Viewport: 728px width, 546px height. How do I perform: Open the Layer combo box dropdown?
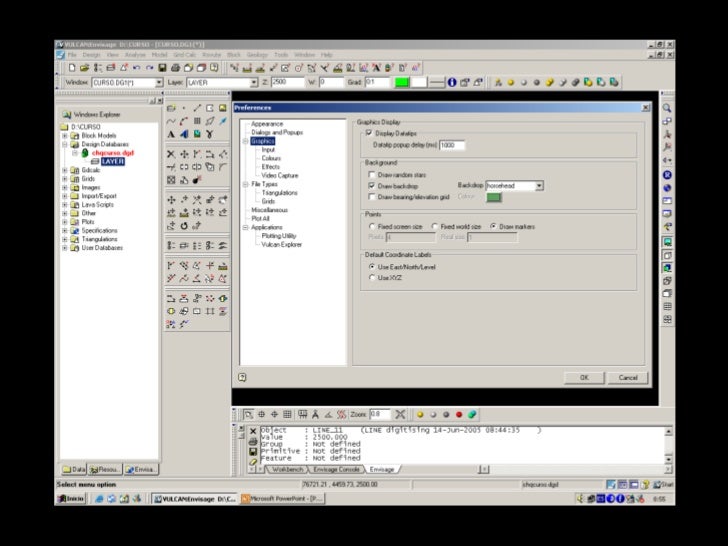click(x=254, y=82)
